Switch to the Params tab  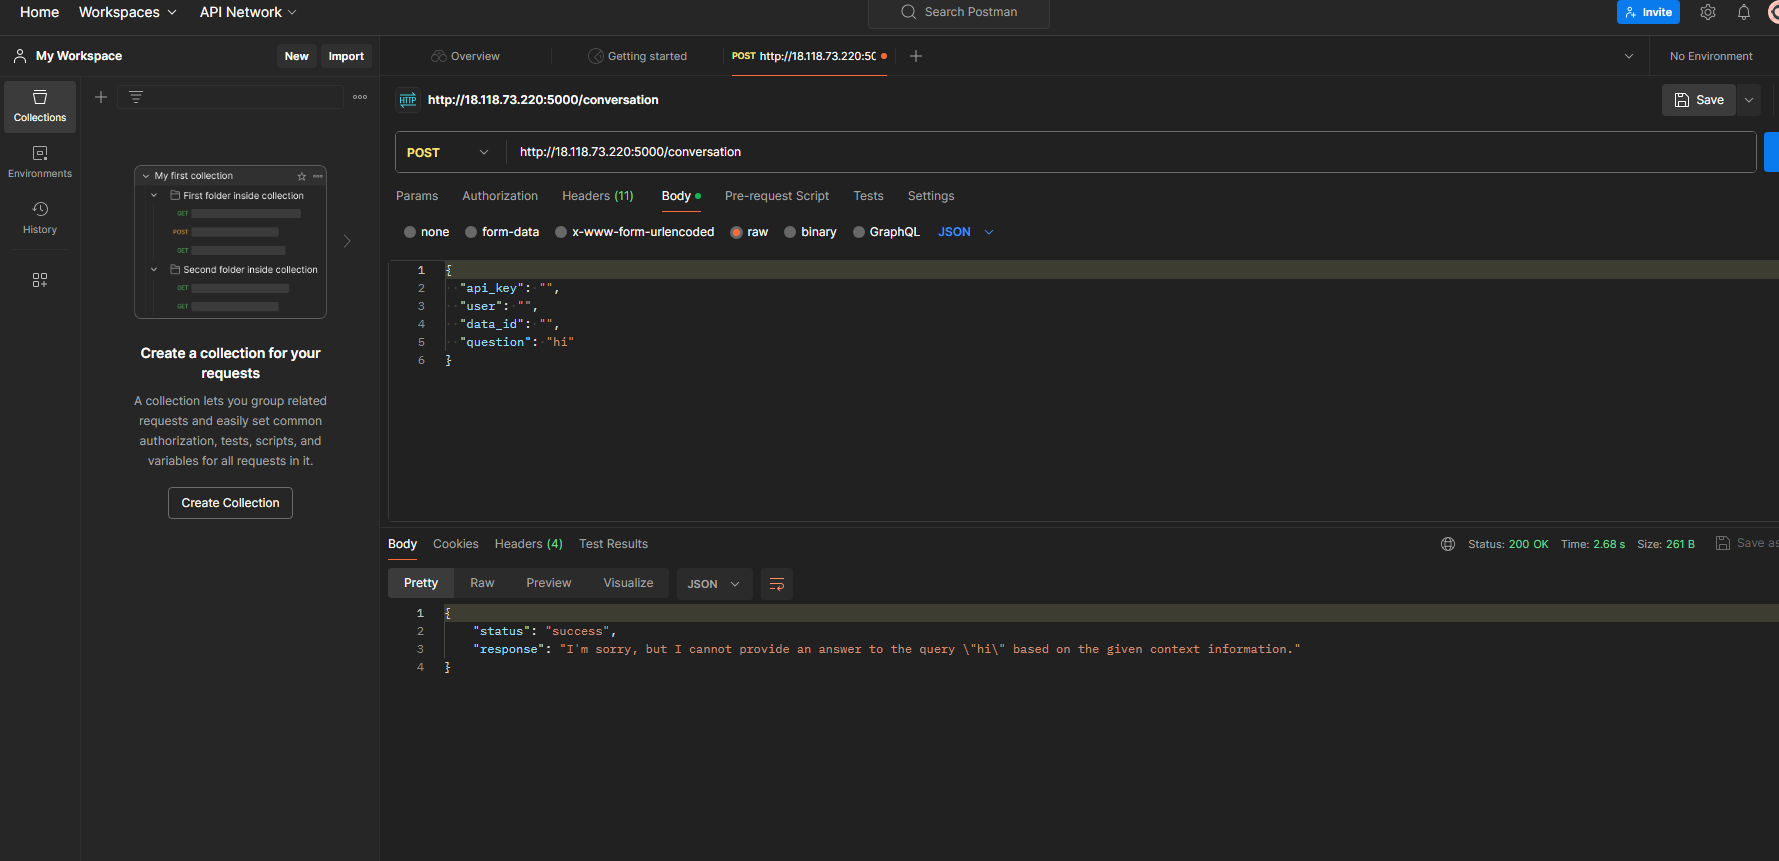(417, 196)
